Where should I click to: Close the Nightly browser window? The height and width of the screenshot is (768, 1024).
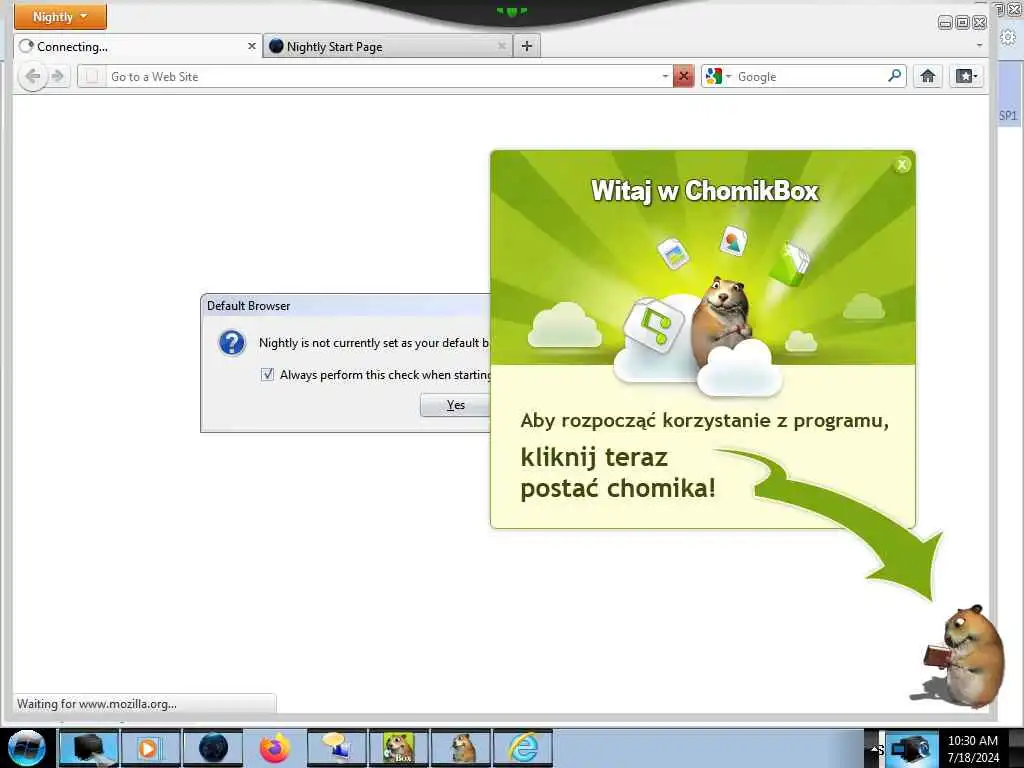click(x=979, y=23)
